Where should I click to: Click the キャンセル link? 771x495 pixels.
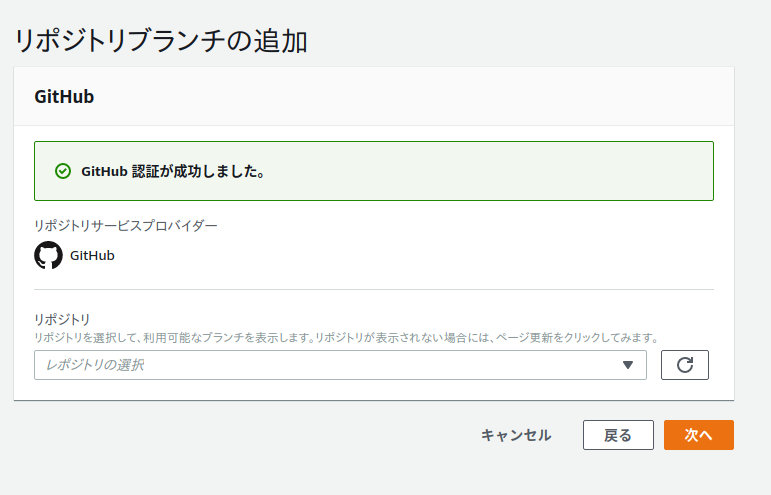[516, 435]
